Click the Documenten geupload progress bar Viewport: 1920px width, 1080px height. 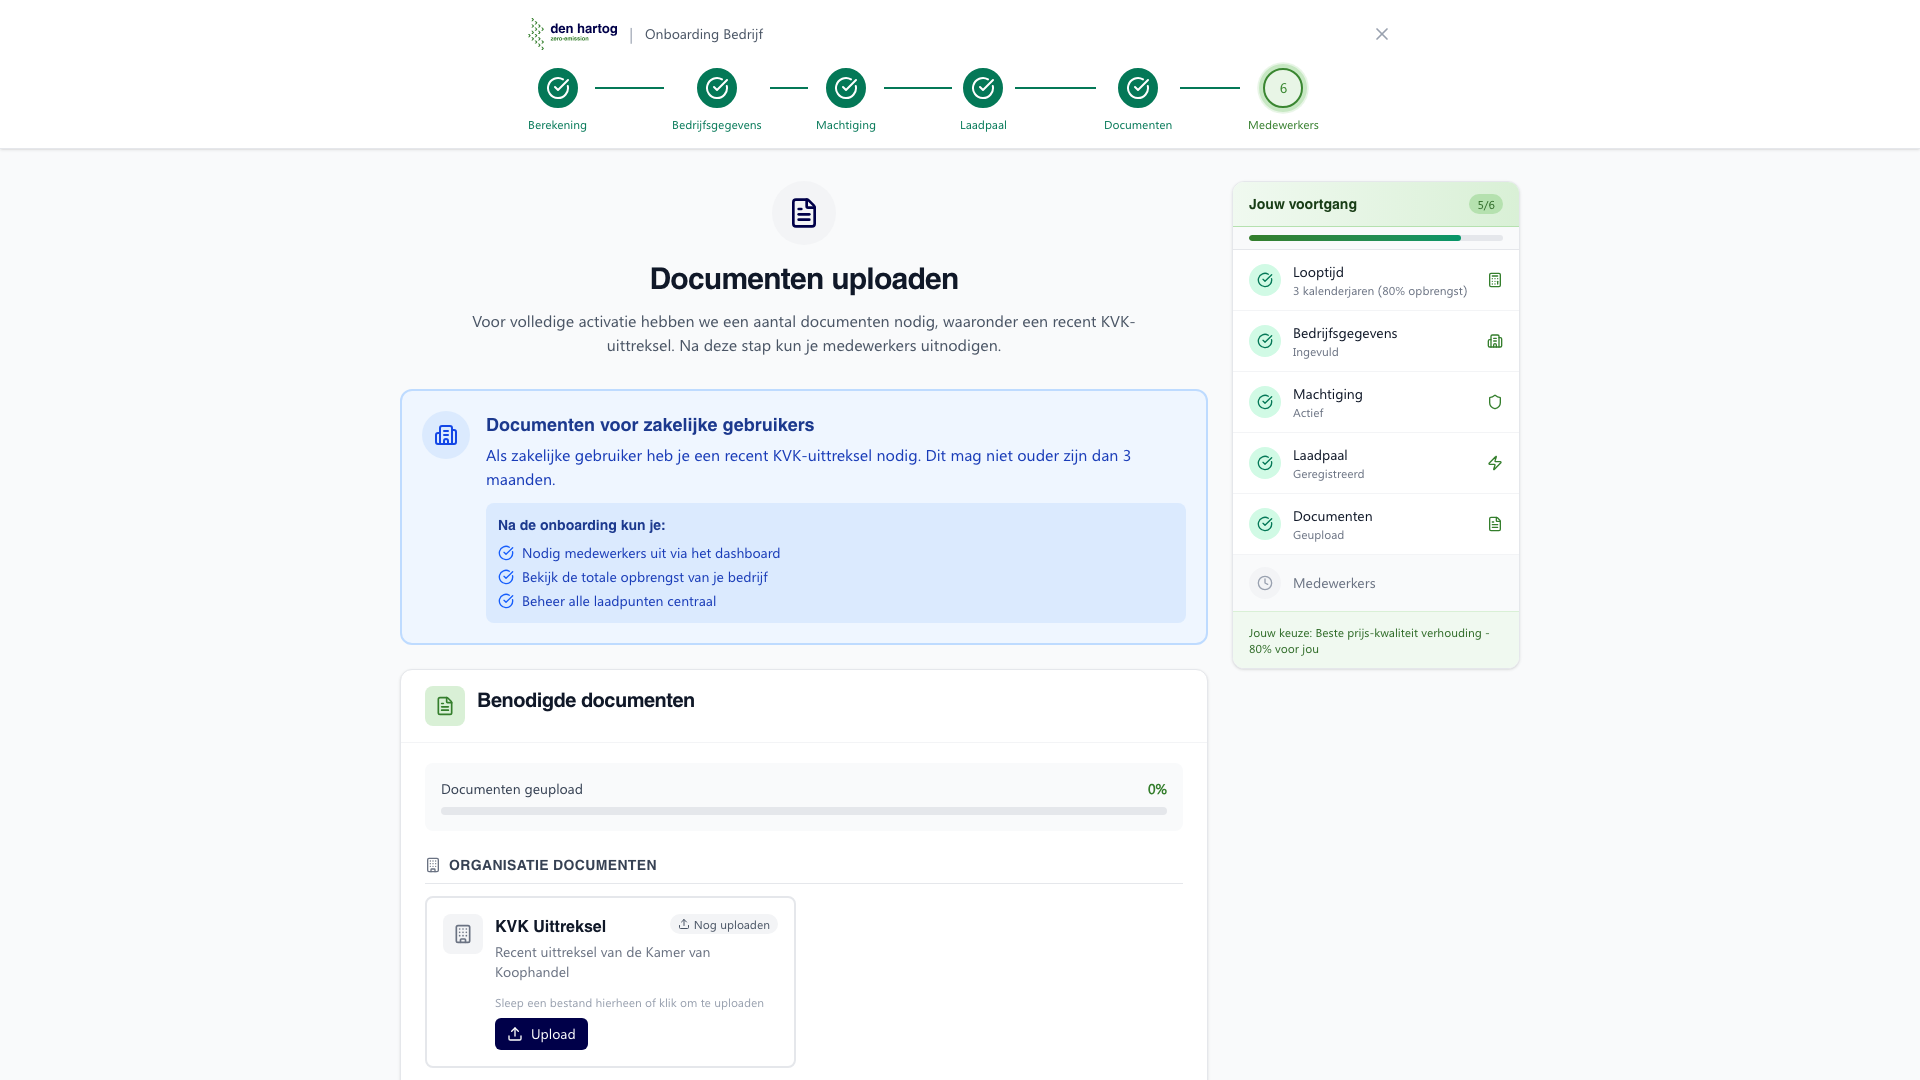[803, 811]
